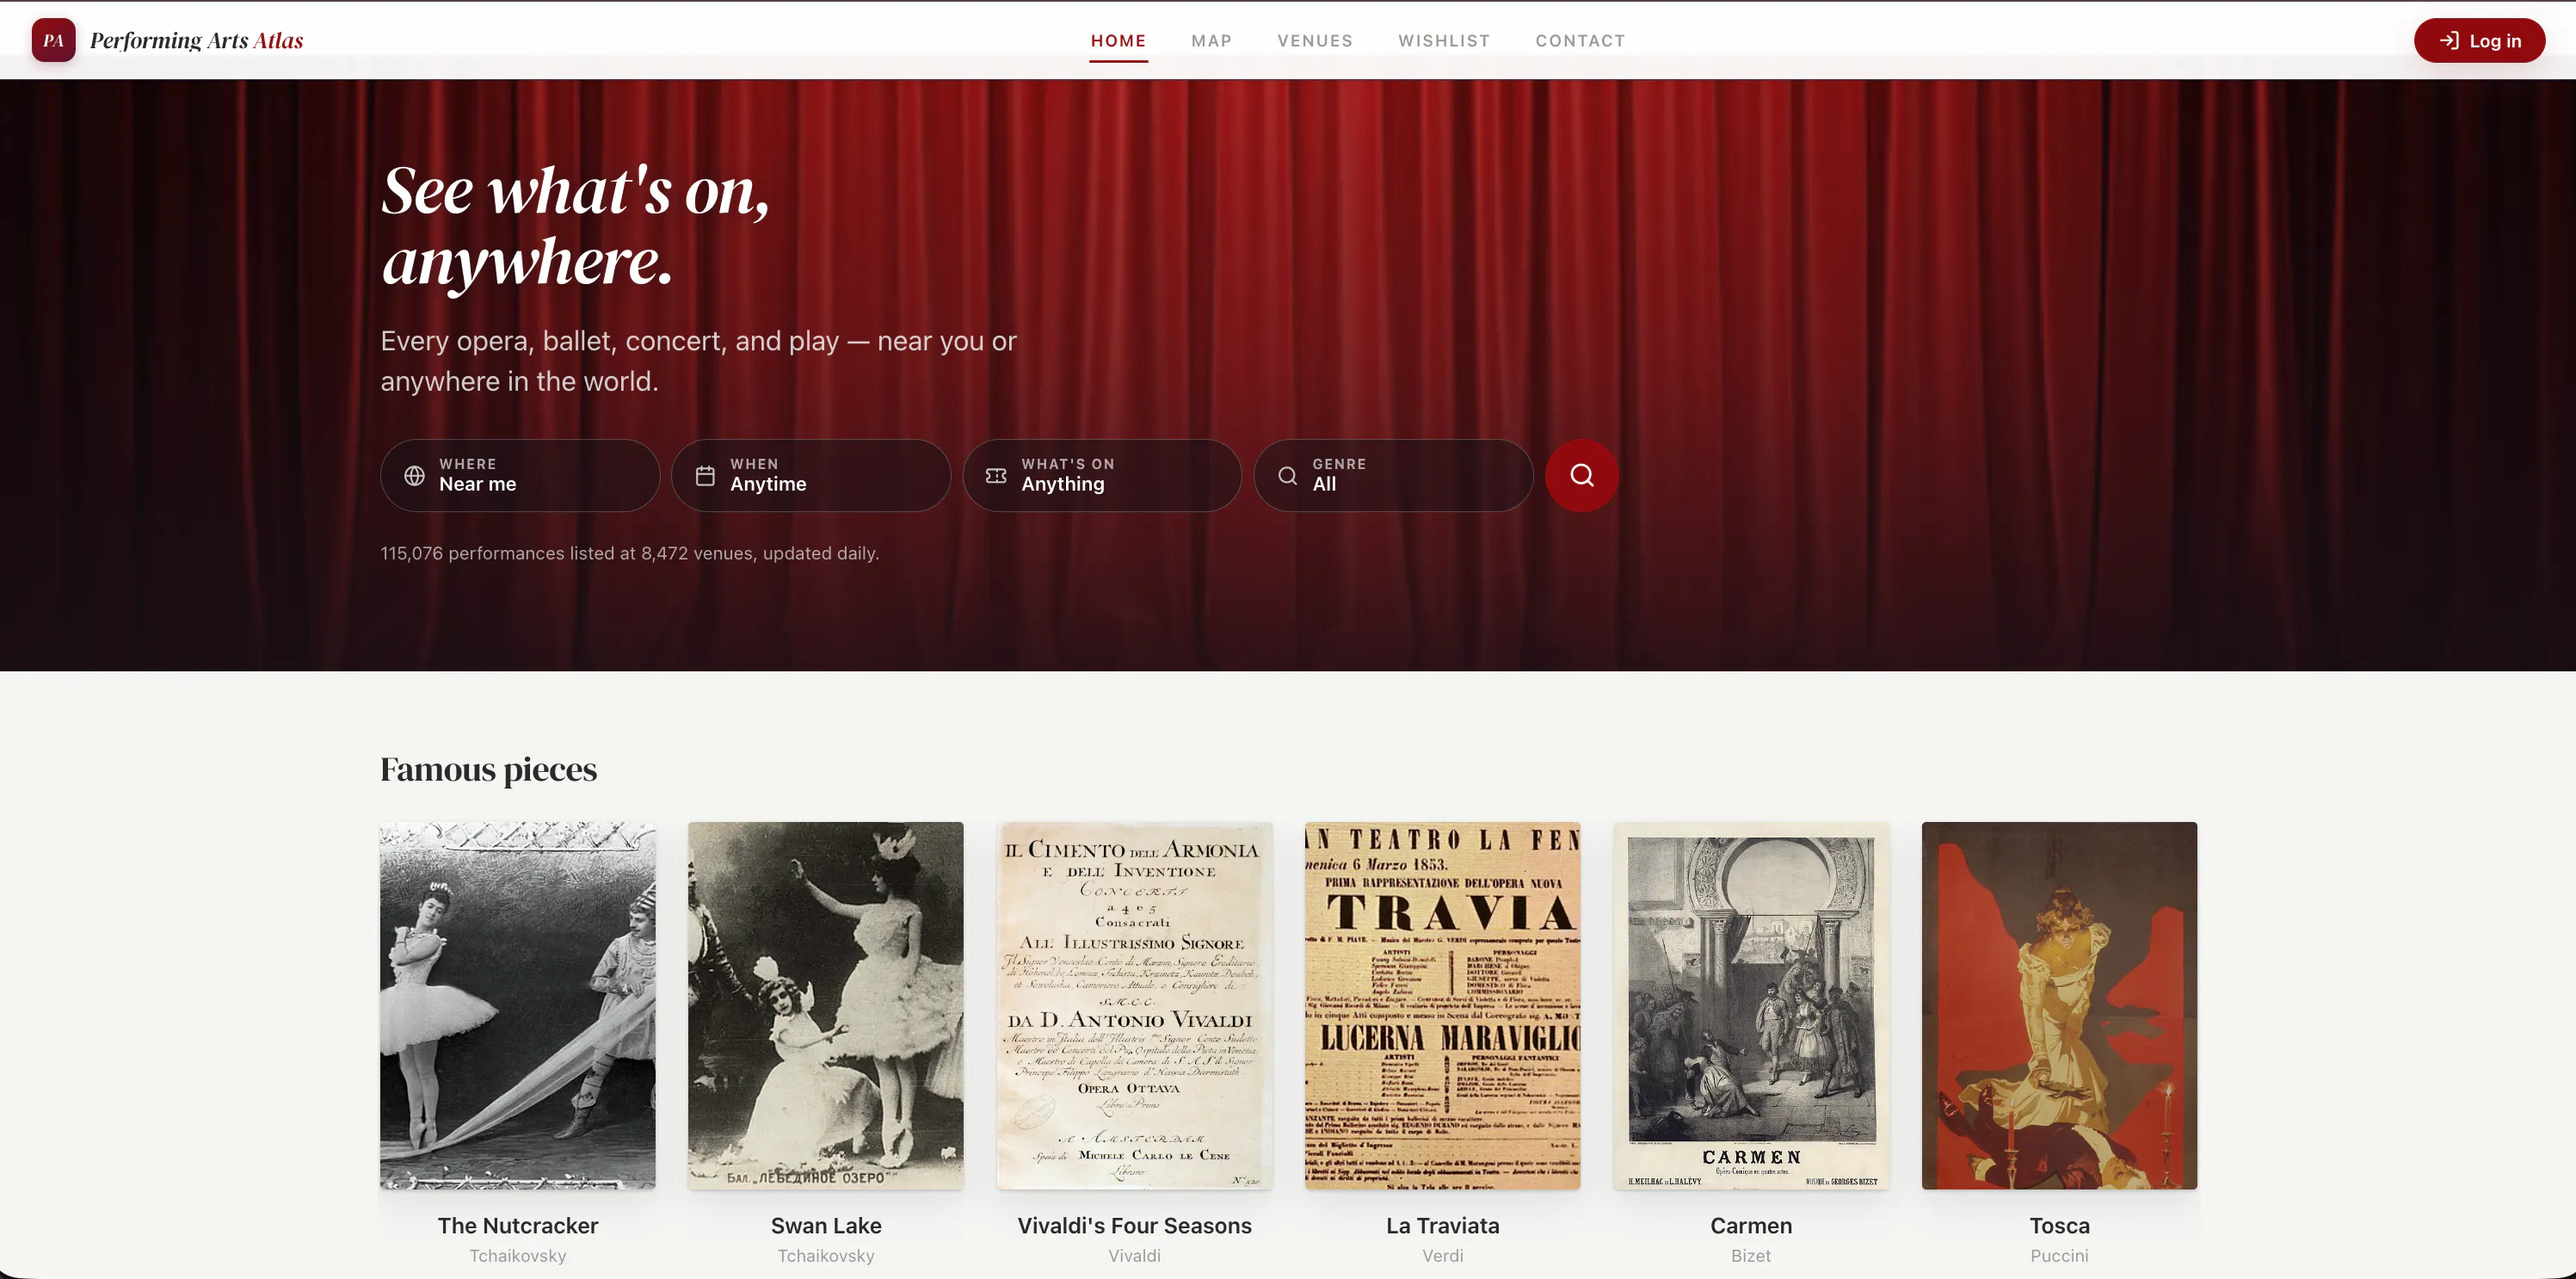Click the red search button

tap(1581, 476)
